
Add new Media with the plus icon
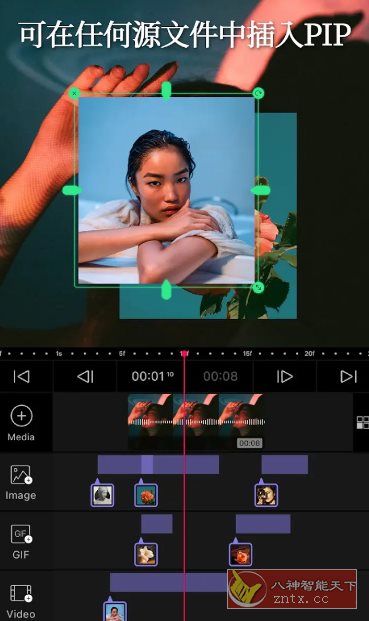pos(21,416)
